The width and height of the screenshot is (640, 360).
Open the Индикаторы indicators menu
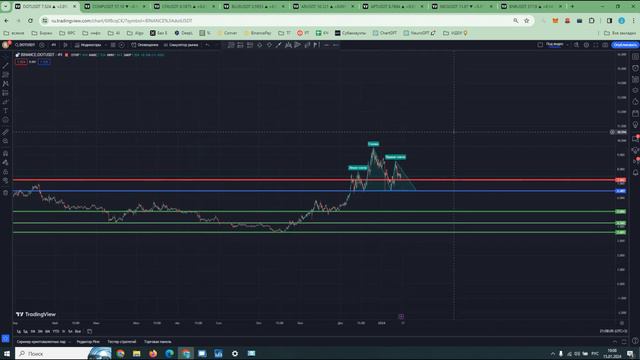(x=88, y=45)
